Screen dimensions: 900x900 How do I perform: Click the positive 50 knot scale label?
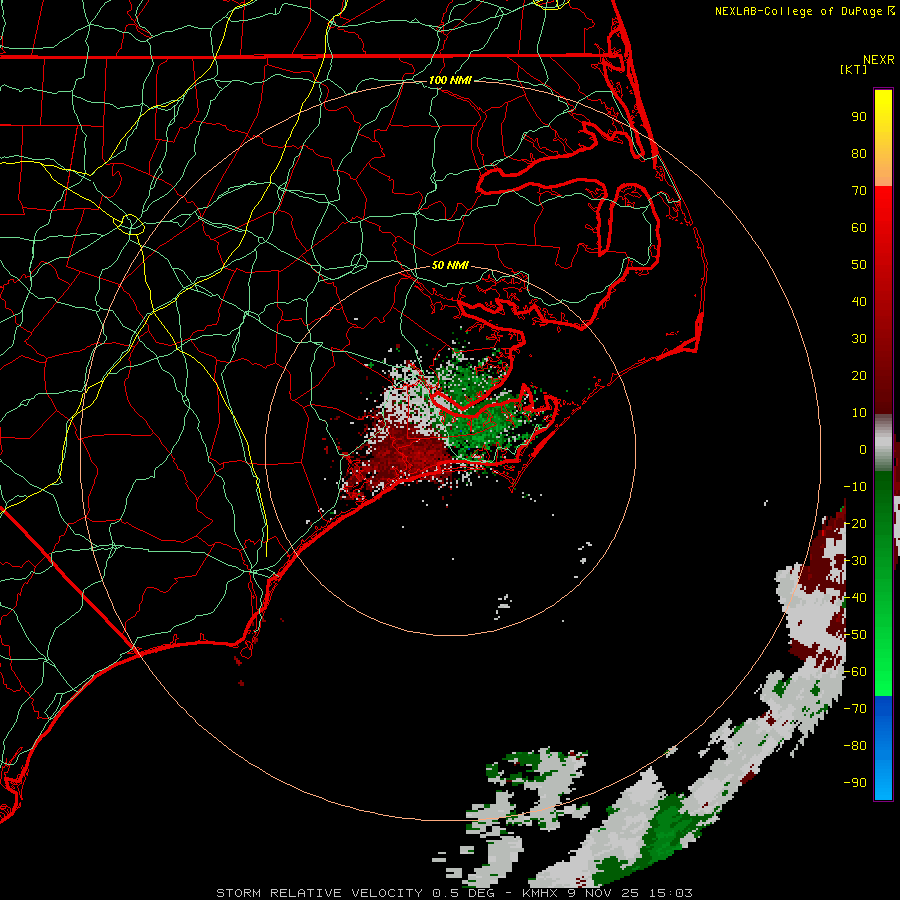[x=859, y=265]
